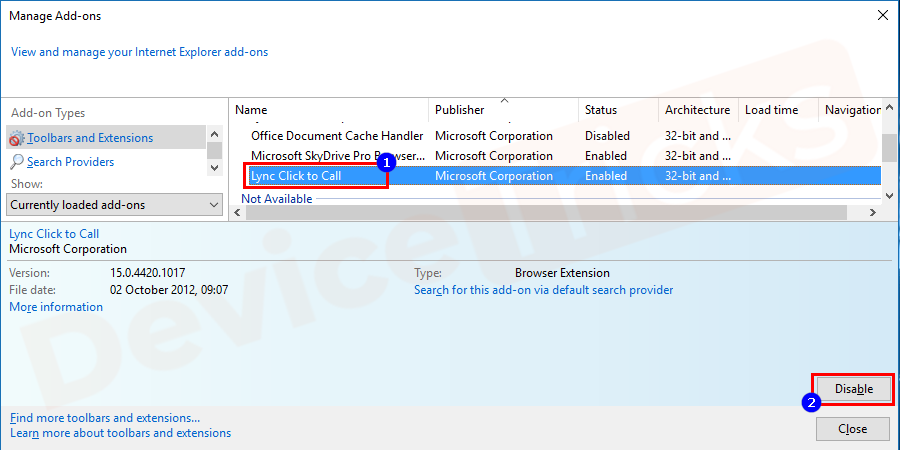Click add-on list scroll down arrow
The height and width of the screenshot is (450, 900).
889,196
